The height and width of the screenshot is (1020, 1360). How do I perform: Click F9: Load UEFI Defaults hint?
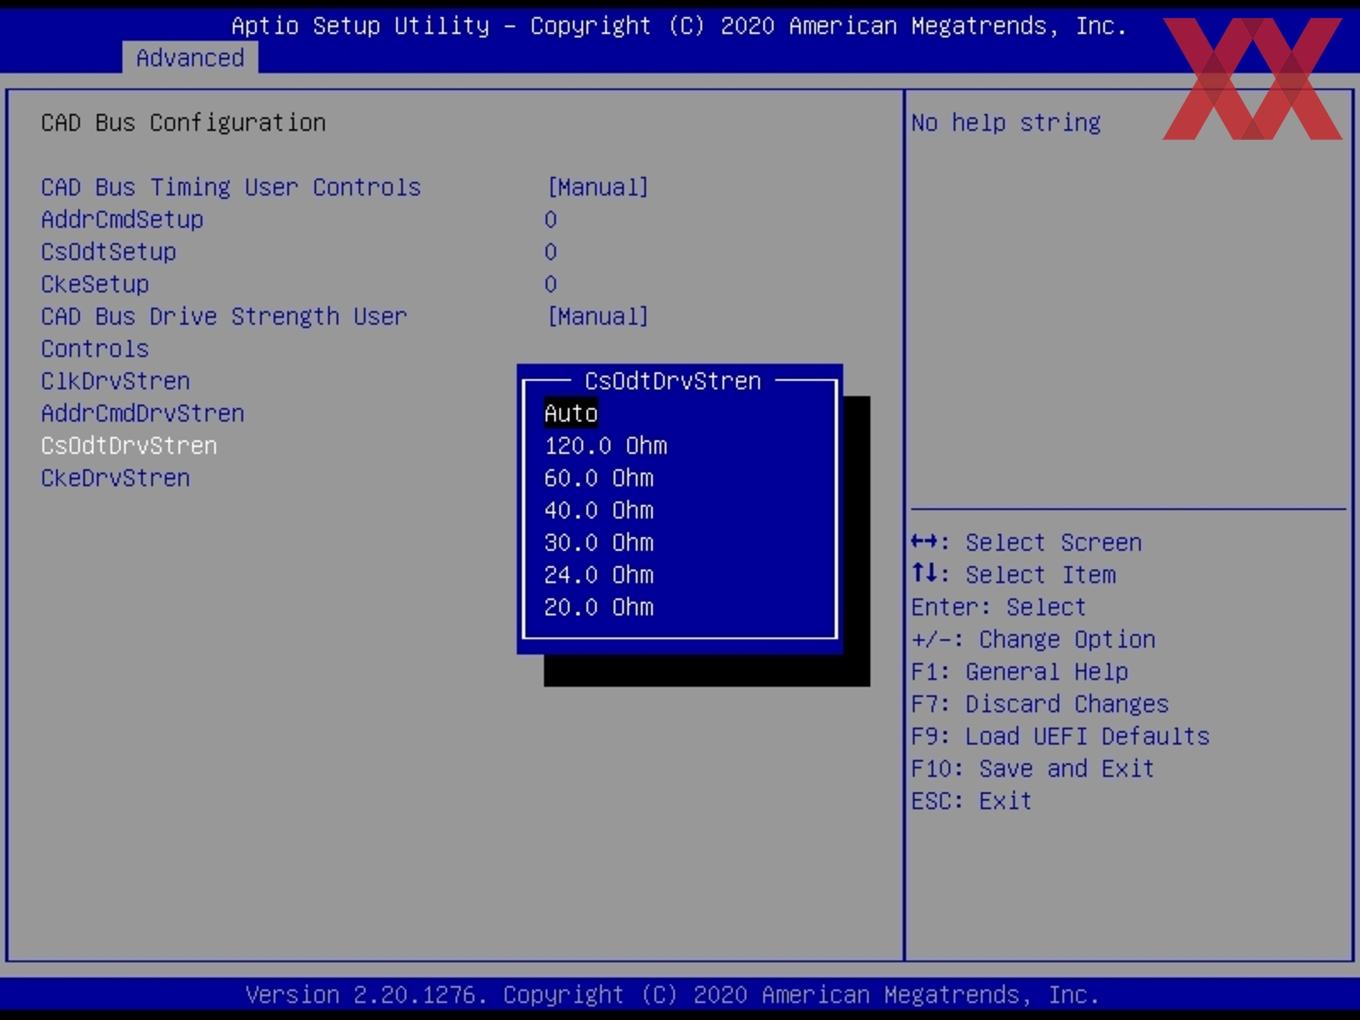coord(1060,736)
